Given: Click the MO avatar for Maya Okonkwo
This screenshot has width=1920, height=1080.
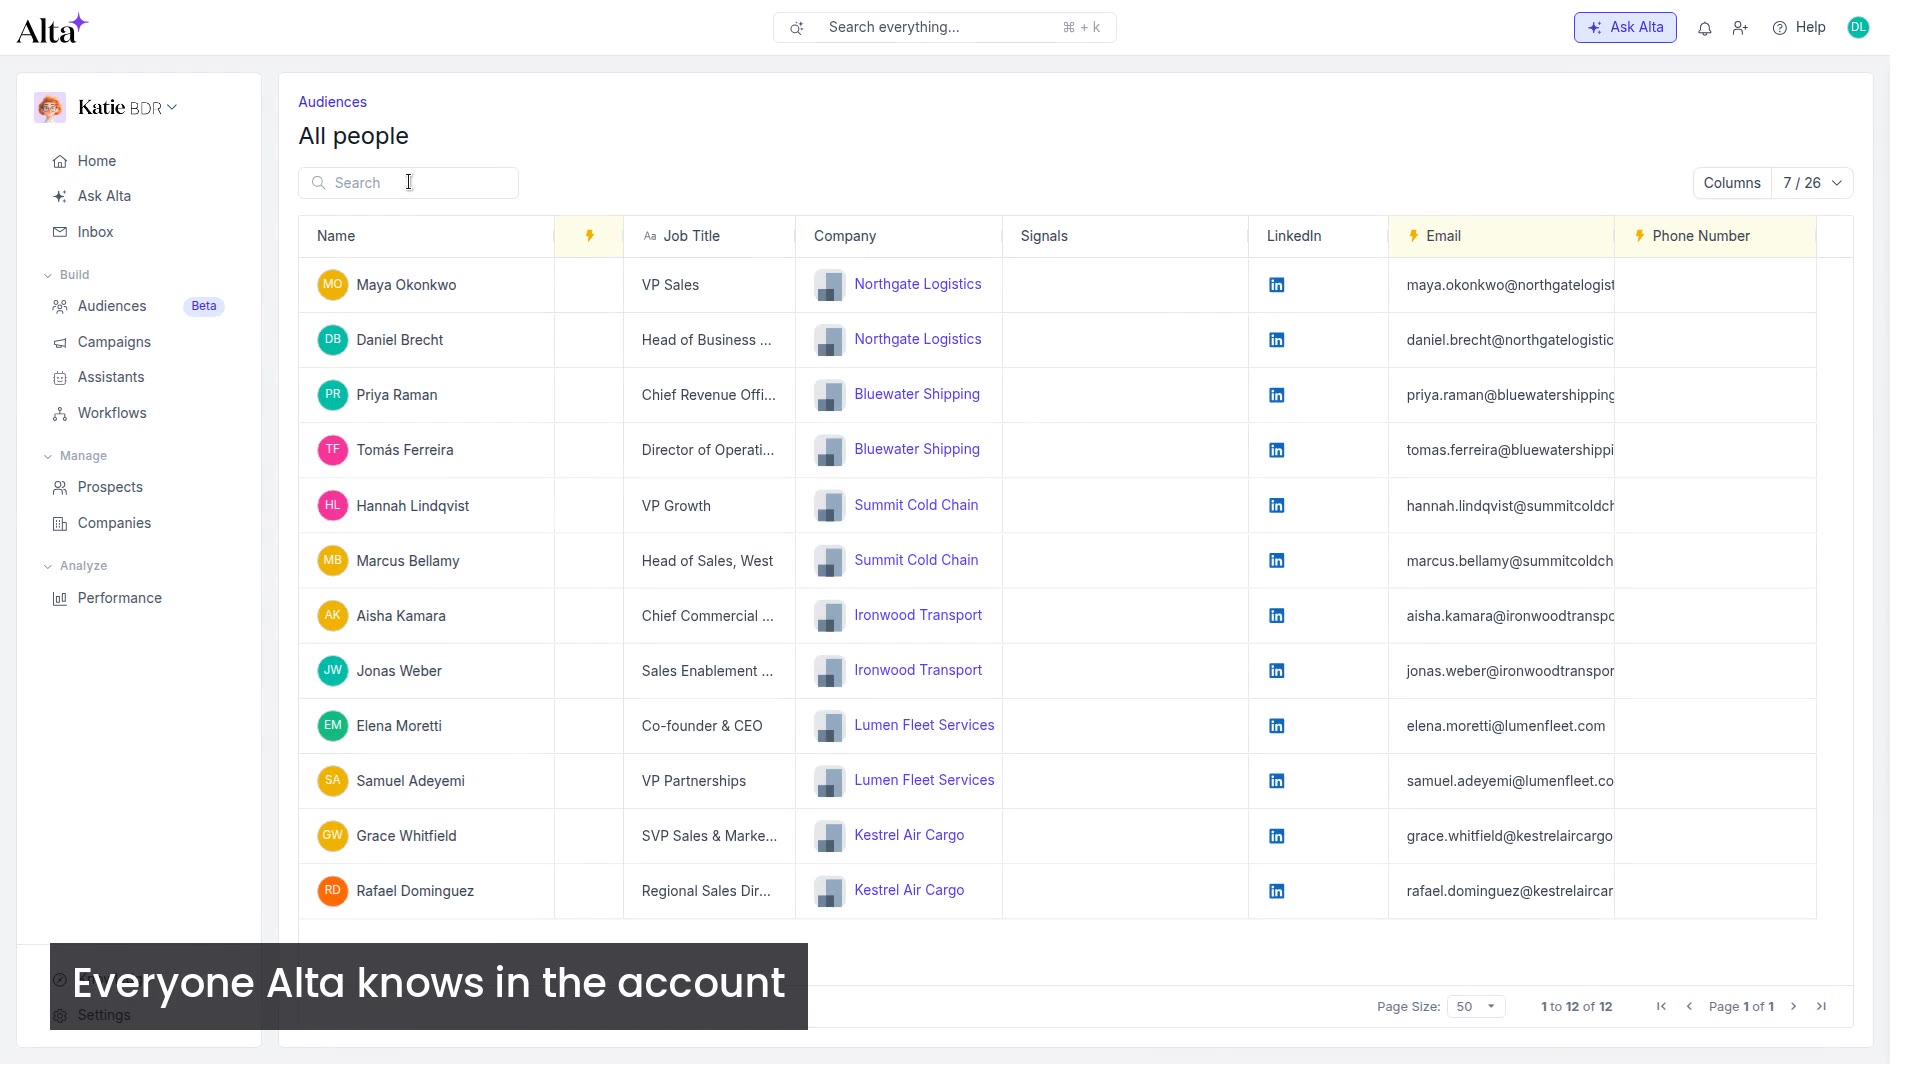Looking at the screenshot, I should click(332, 284).
